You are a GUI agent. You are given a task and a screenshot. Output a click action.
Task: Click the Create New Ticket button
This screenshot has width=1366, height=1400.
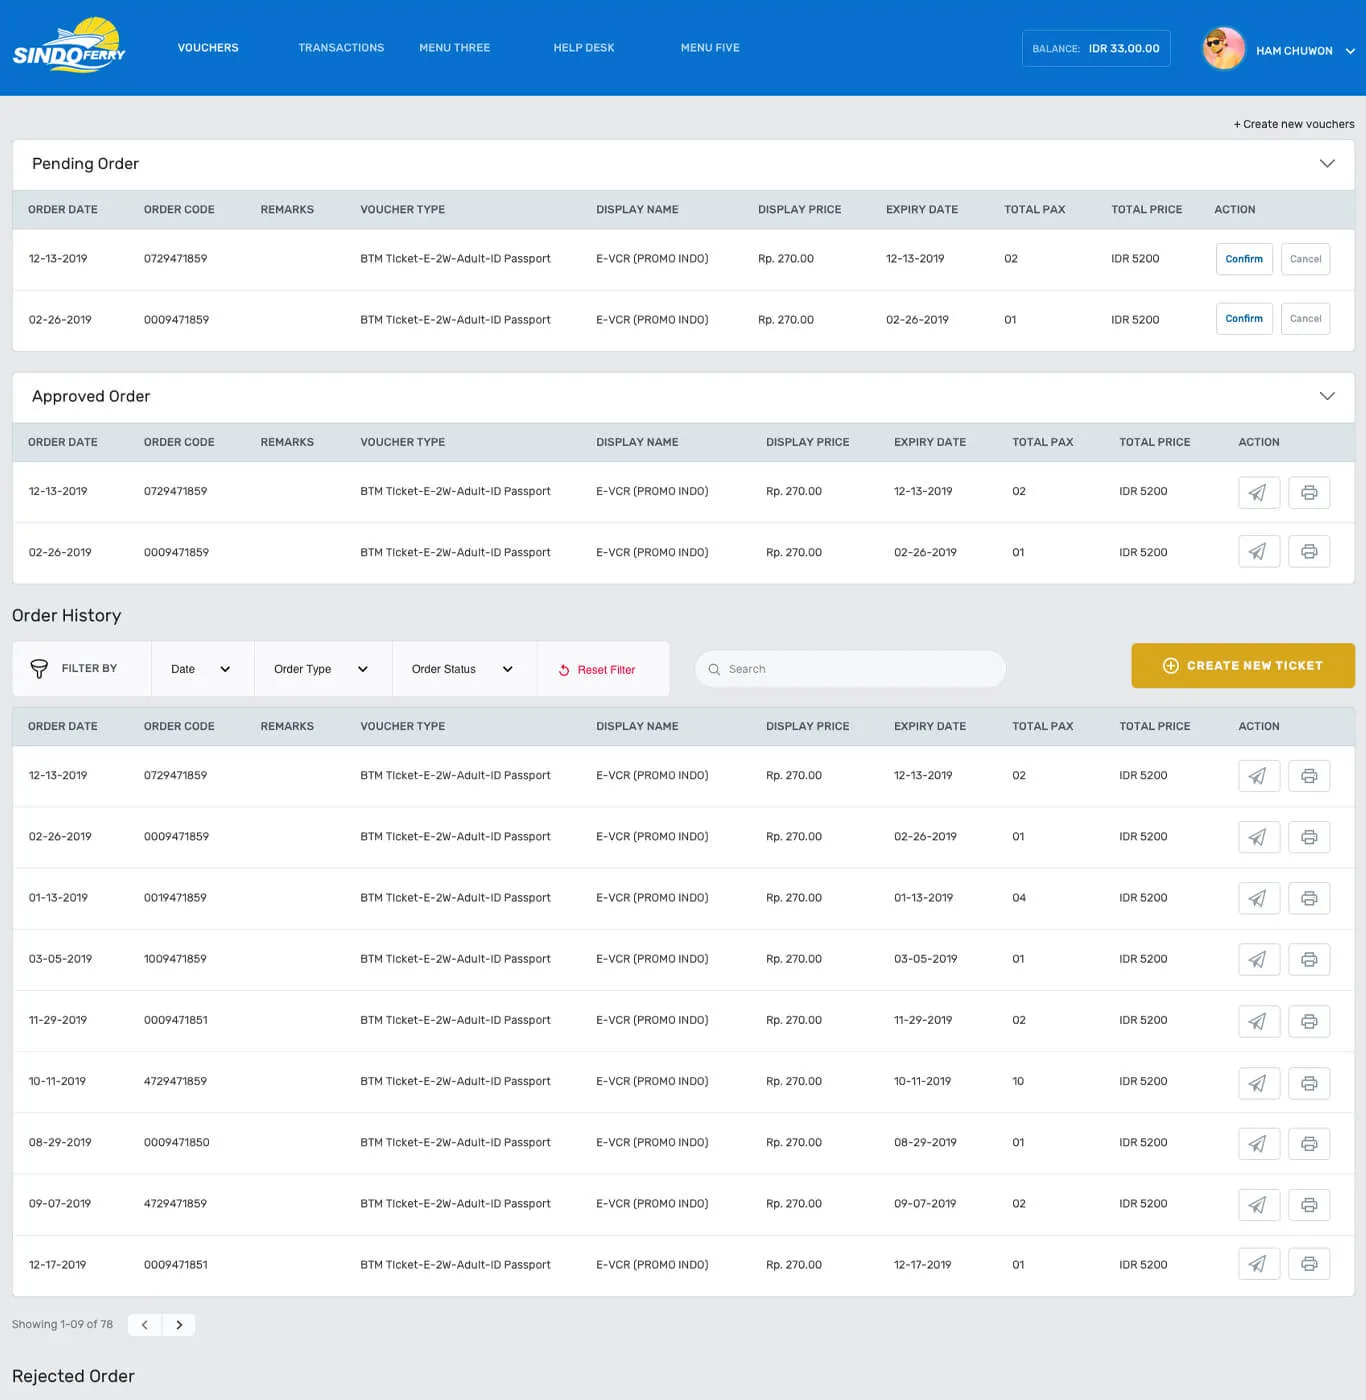tap(1242, 666)
